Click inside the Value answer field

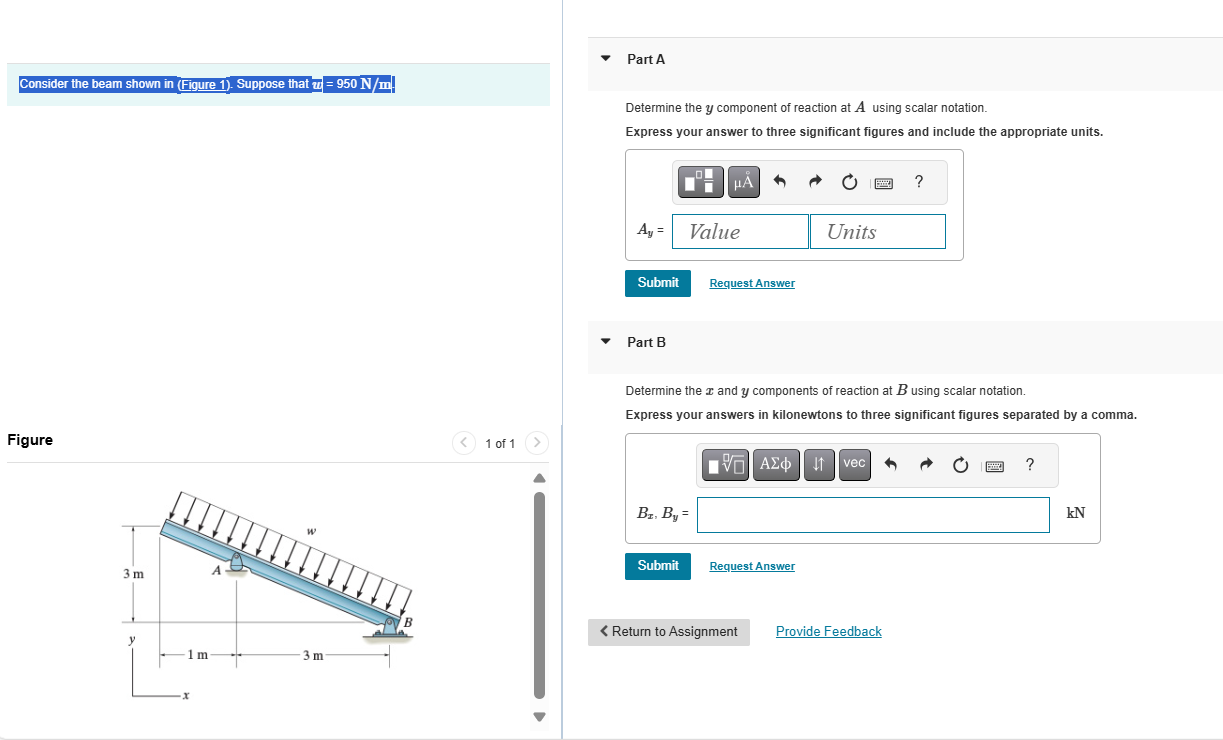coord(740,231)
